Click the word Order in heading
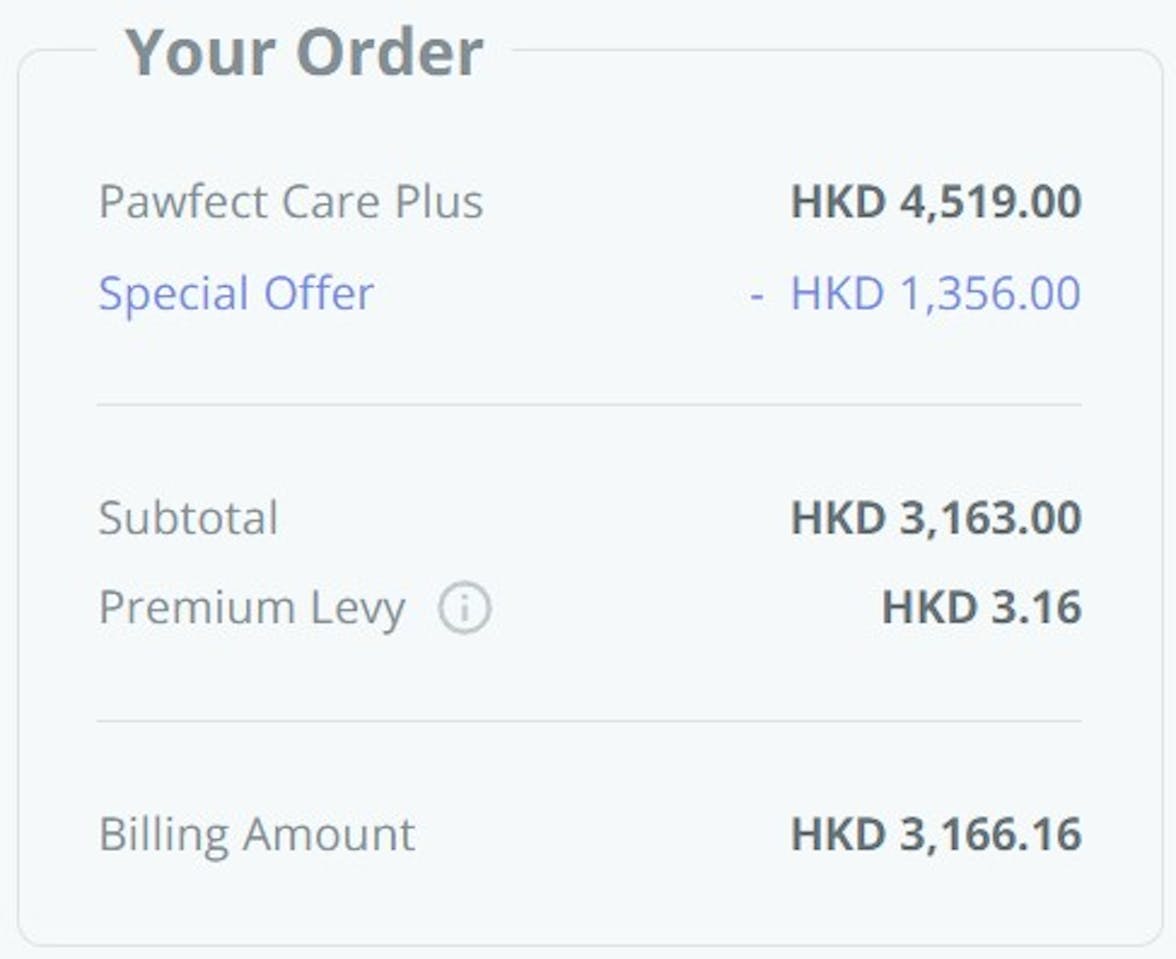Image resolution: width=1176 pixels, height=959 pixels. coord(390,52)
